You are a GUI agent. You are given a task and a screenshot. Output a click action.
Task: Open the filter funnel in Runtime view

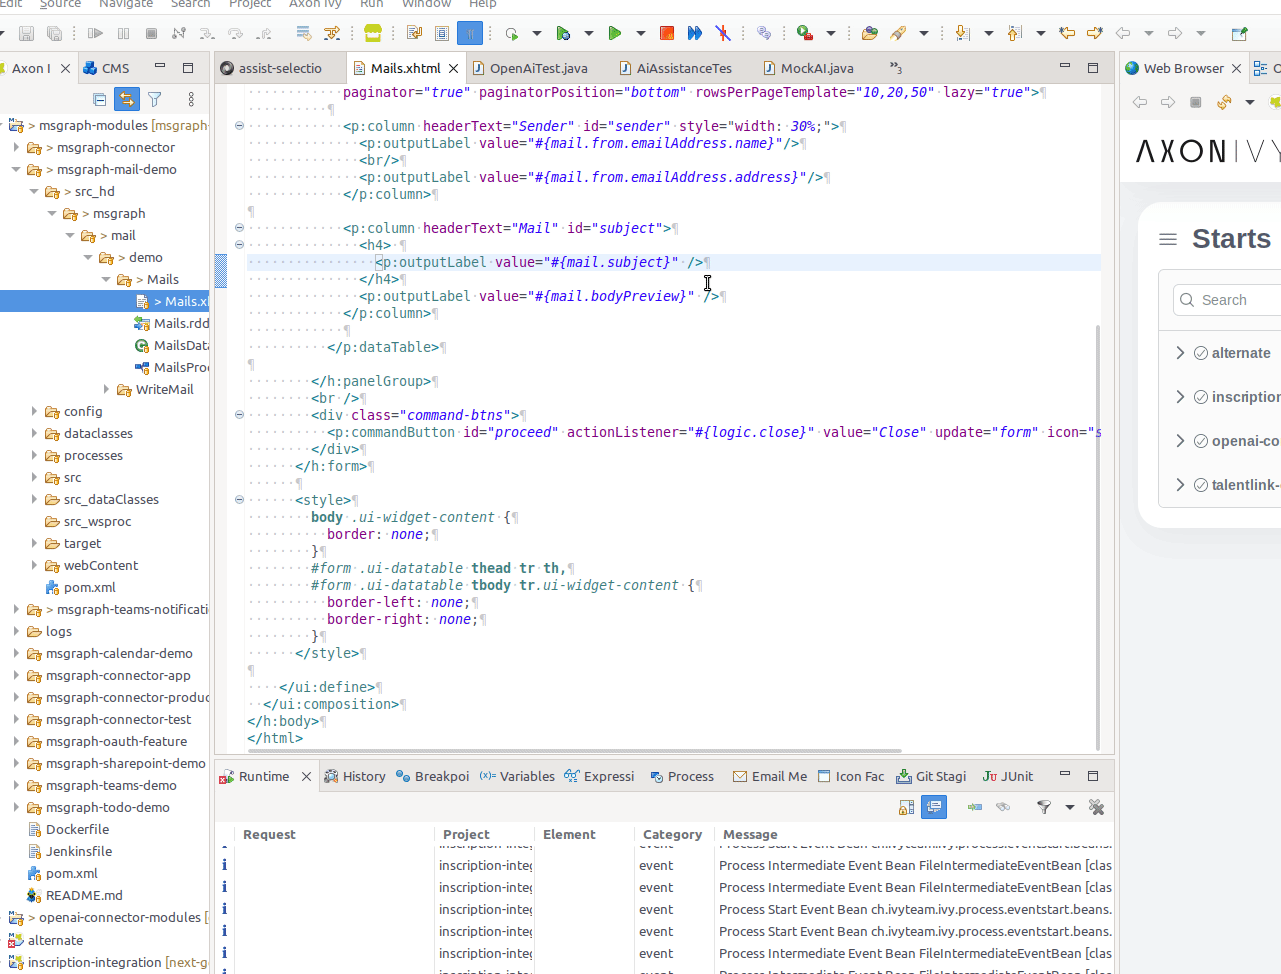[x=1044, y=807]
